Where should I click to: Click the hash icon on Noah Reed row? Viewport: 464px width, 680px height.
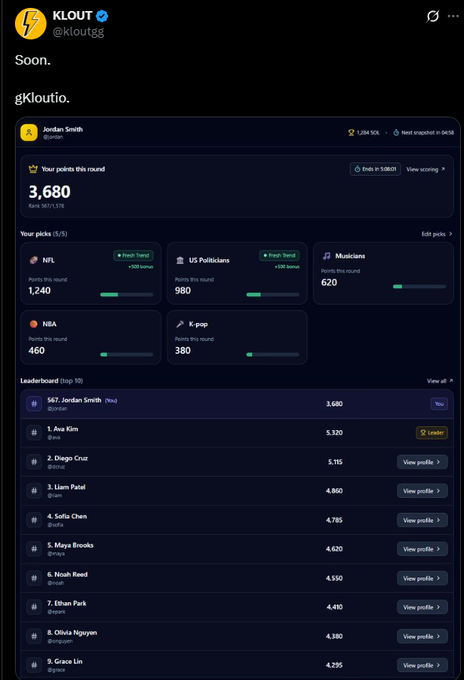(34, 578)
